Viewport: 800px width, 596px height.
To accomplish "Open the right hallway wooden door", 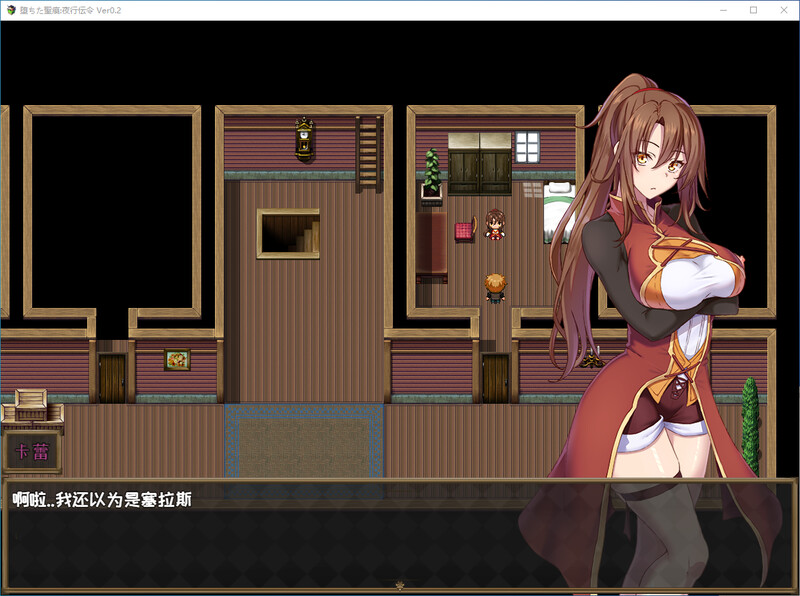I will [x=495, y=378].
